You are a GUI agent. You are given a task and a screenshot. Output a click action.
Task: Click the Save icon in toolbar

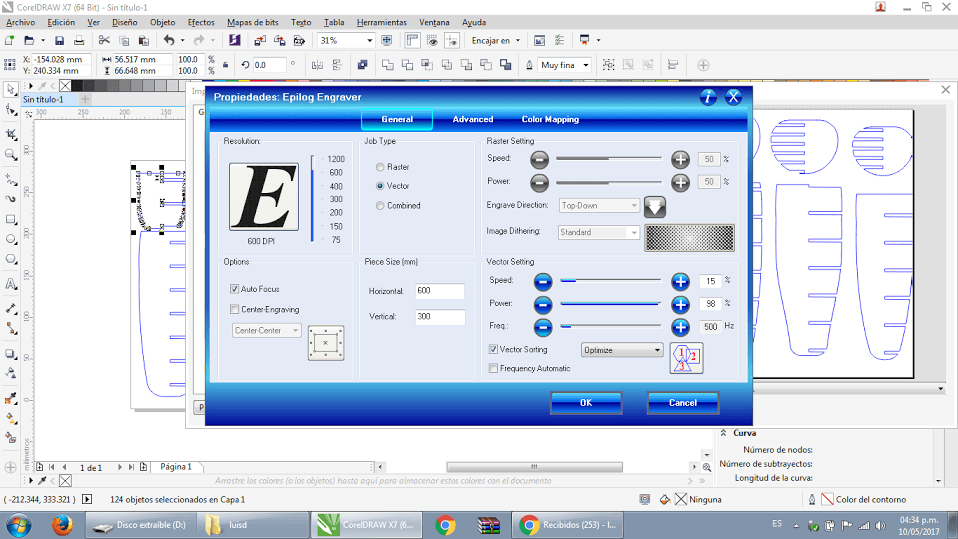(59, 40)
